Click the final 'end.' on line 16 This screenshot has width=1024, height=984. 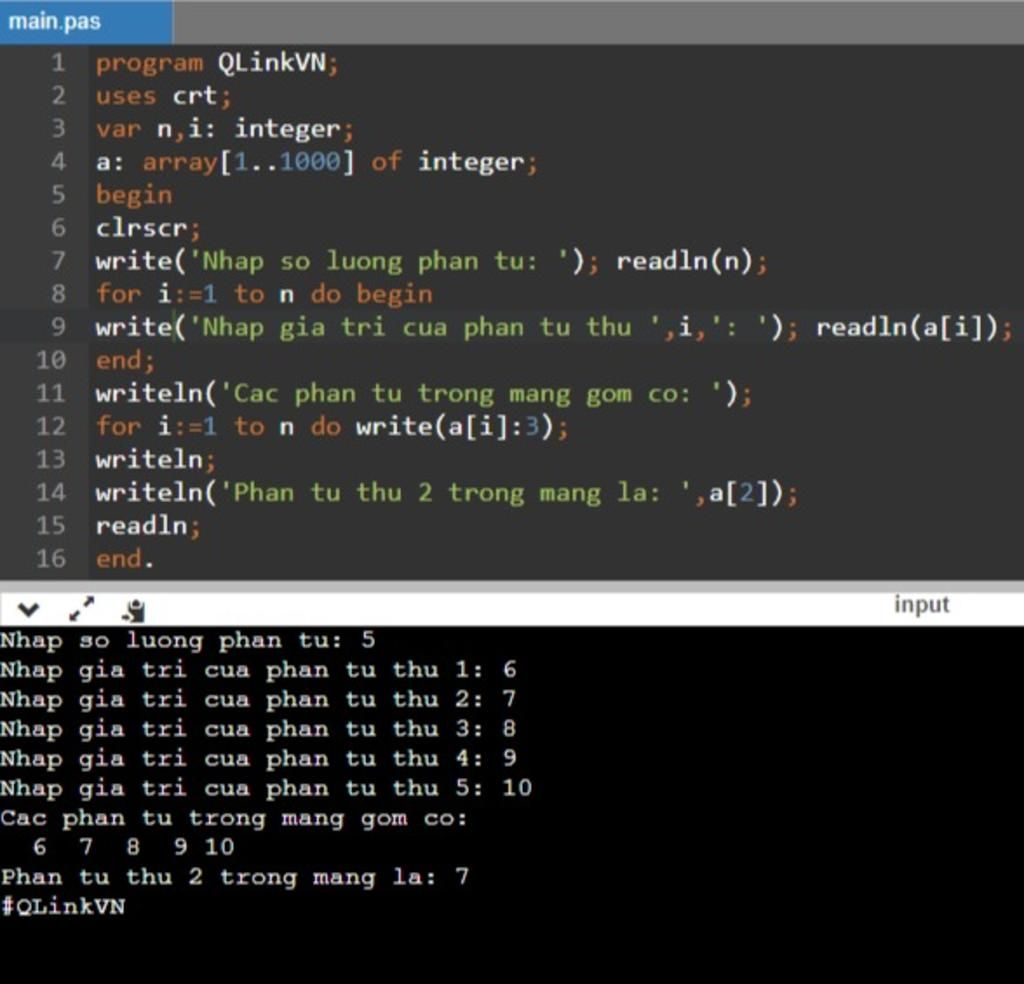[125, 559]
